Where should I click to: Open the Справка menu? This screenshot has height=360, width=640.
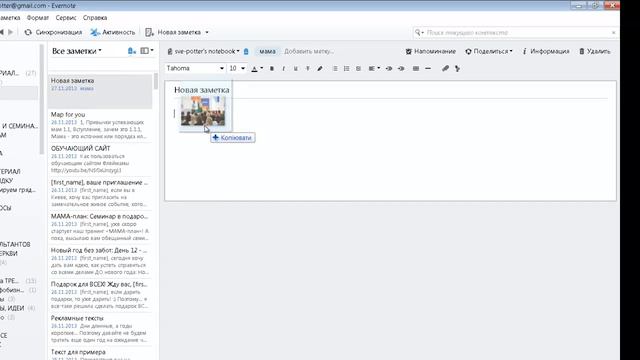(95, 18)
